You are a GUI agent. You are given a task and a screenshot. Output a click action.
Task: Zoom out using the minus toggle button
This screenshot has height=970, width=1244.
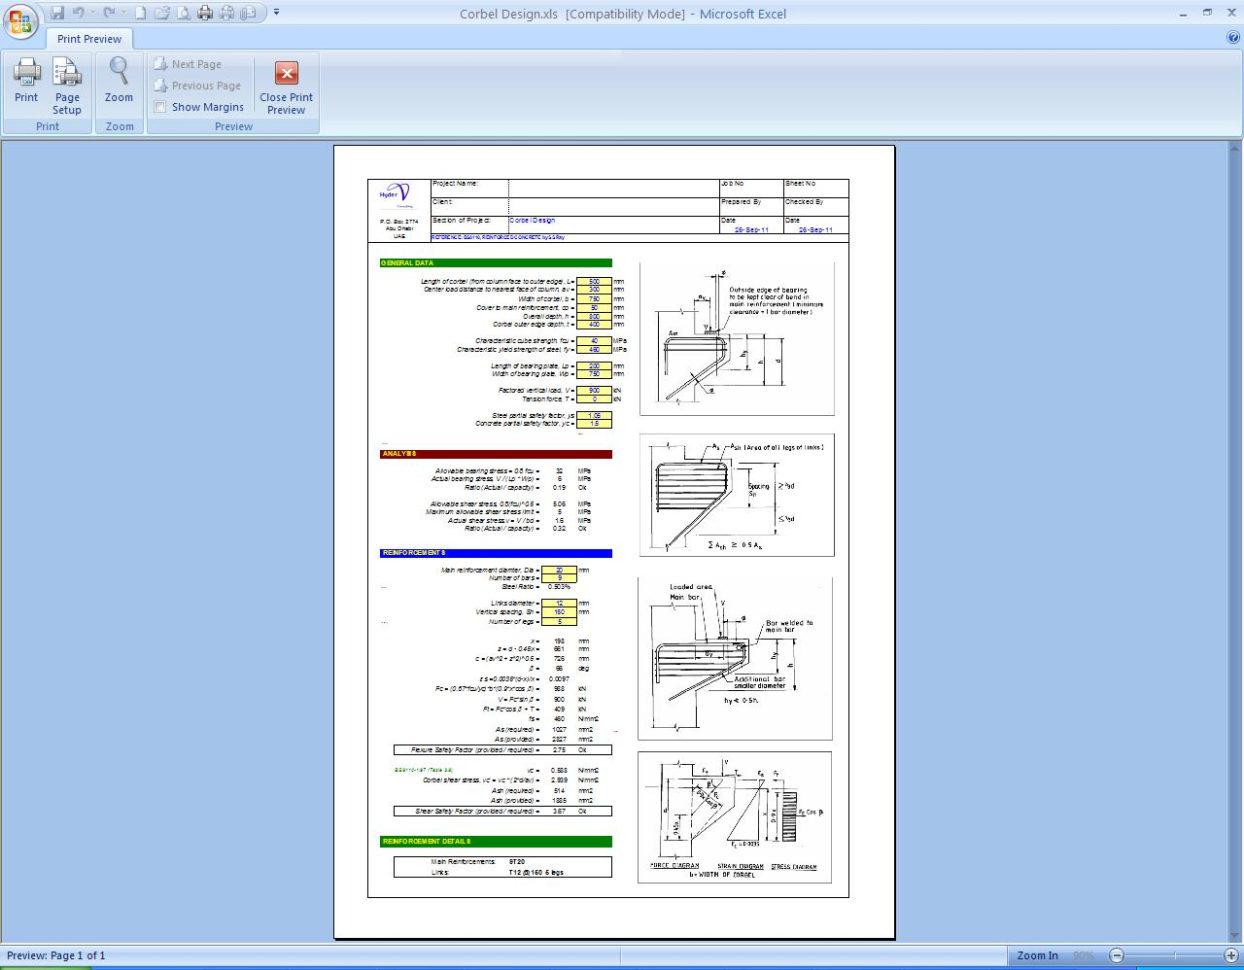[x=1117, y=955]
